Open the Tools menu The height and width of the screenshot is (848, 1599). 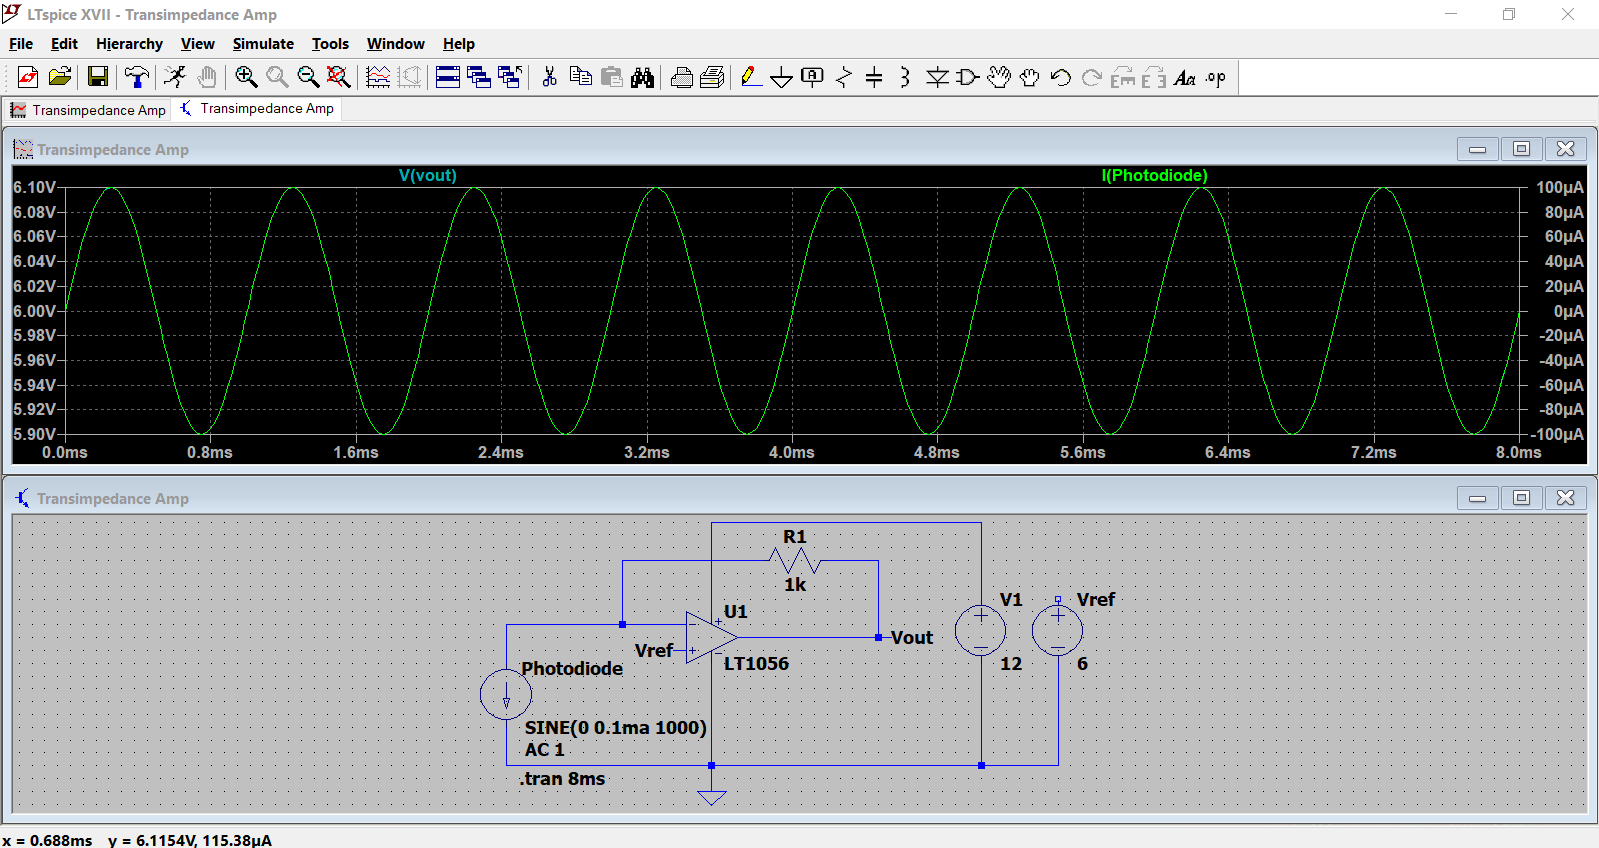330,44
